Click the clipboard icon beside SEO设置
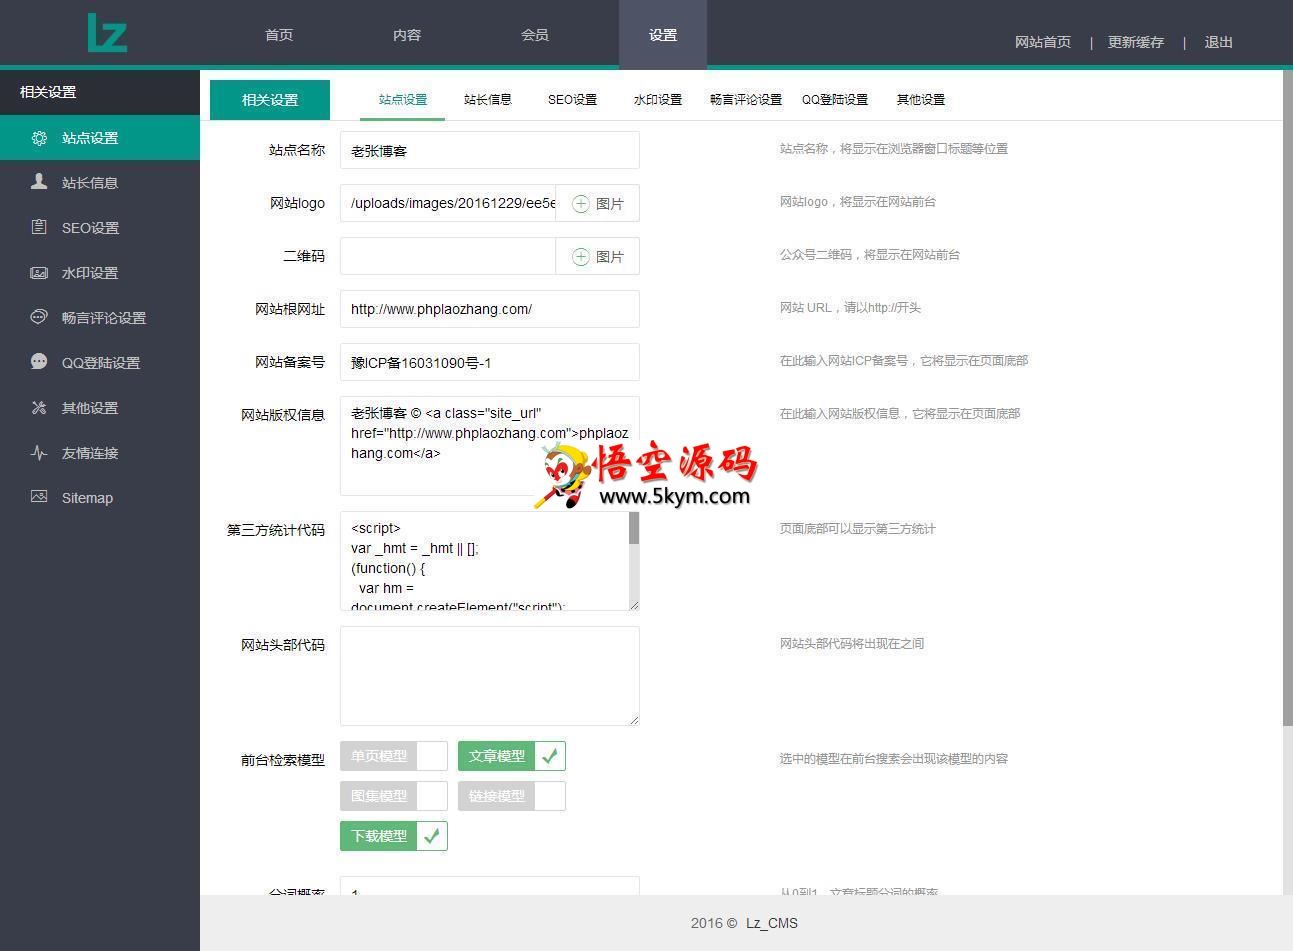Viewport: 1293px width, 951px height. [x=39, y=227]
